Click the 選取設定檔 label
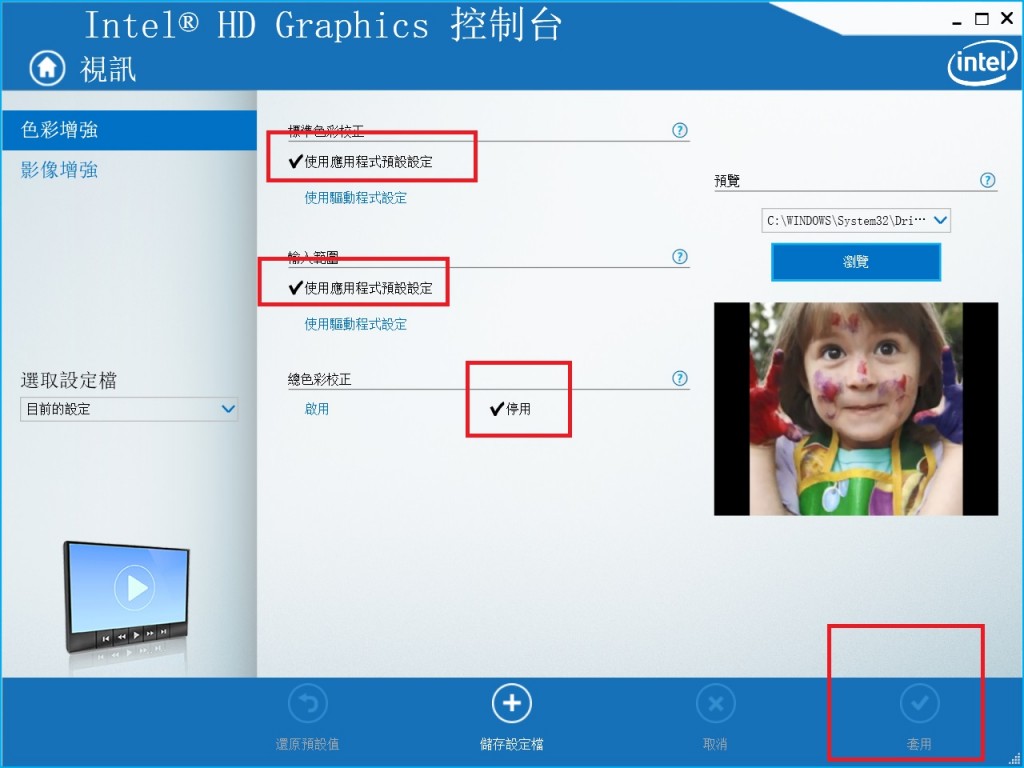 pyautogui.click(x=69, y=380)
